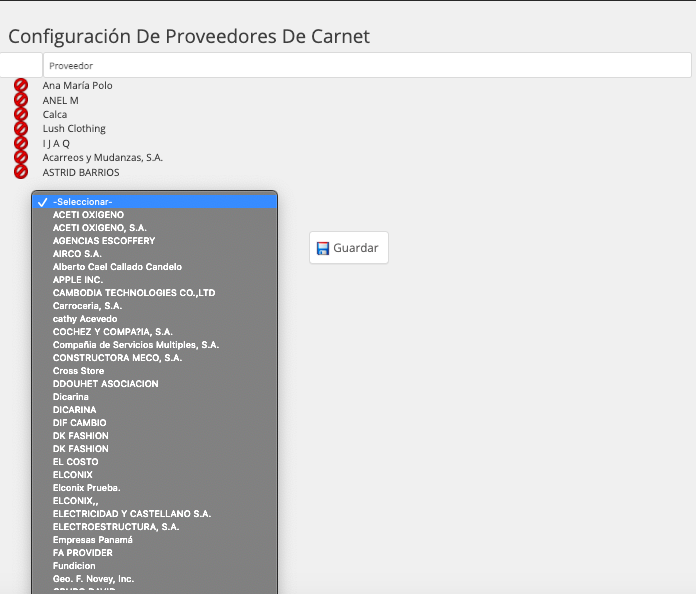696x594 pixels.
Task: Select Alberto Cael Callado Candelo option
Action: tap(154, 267)
